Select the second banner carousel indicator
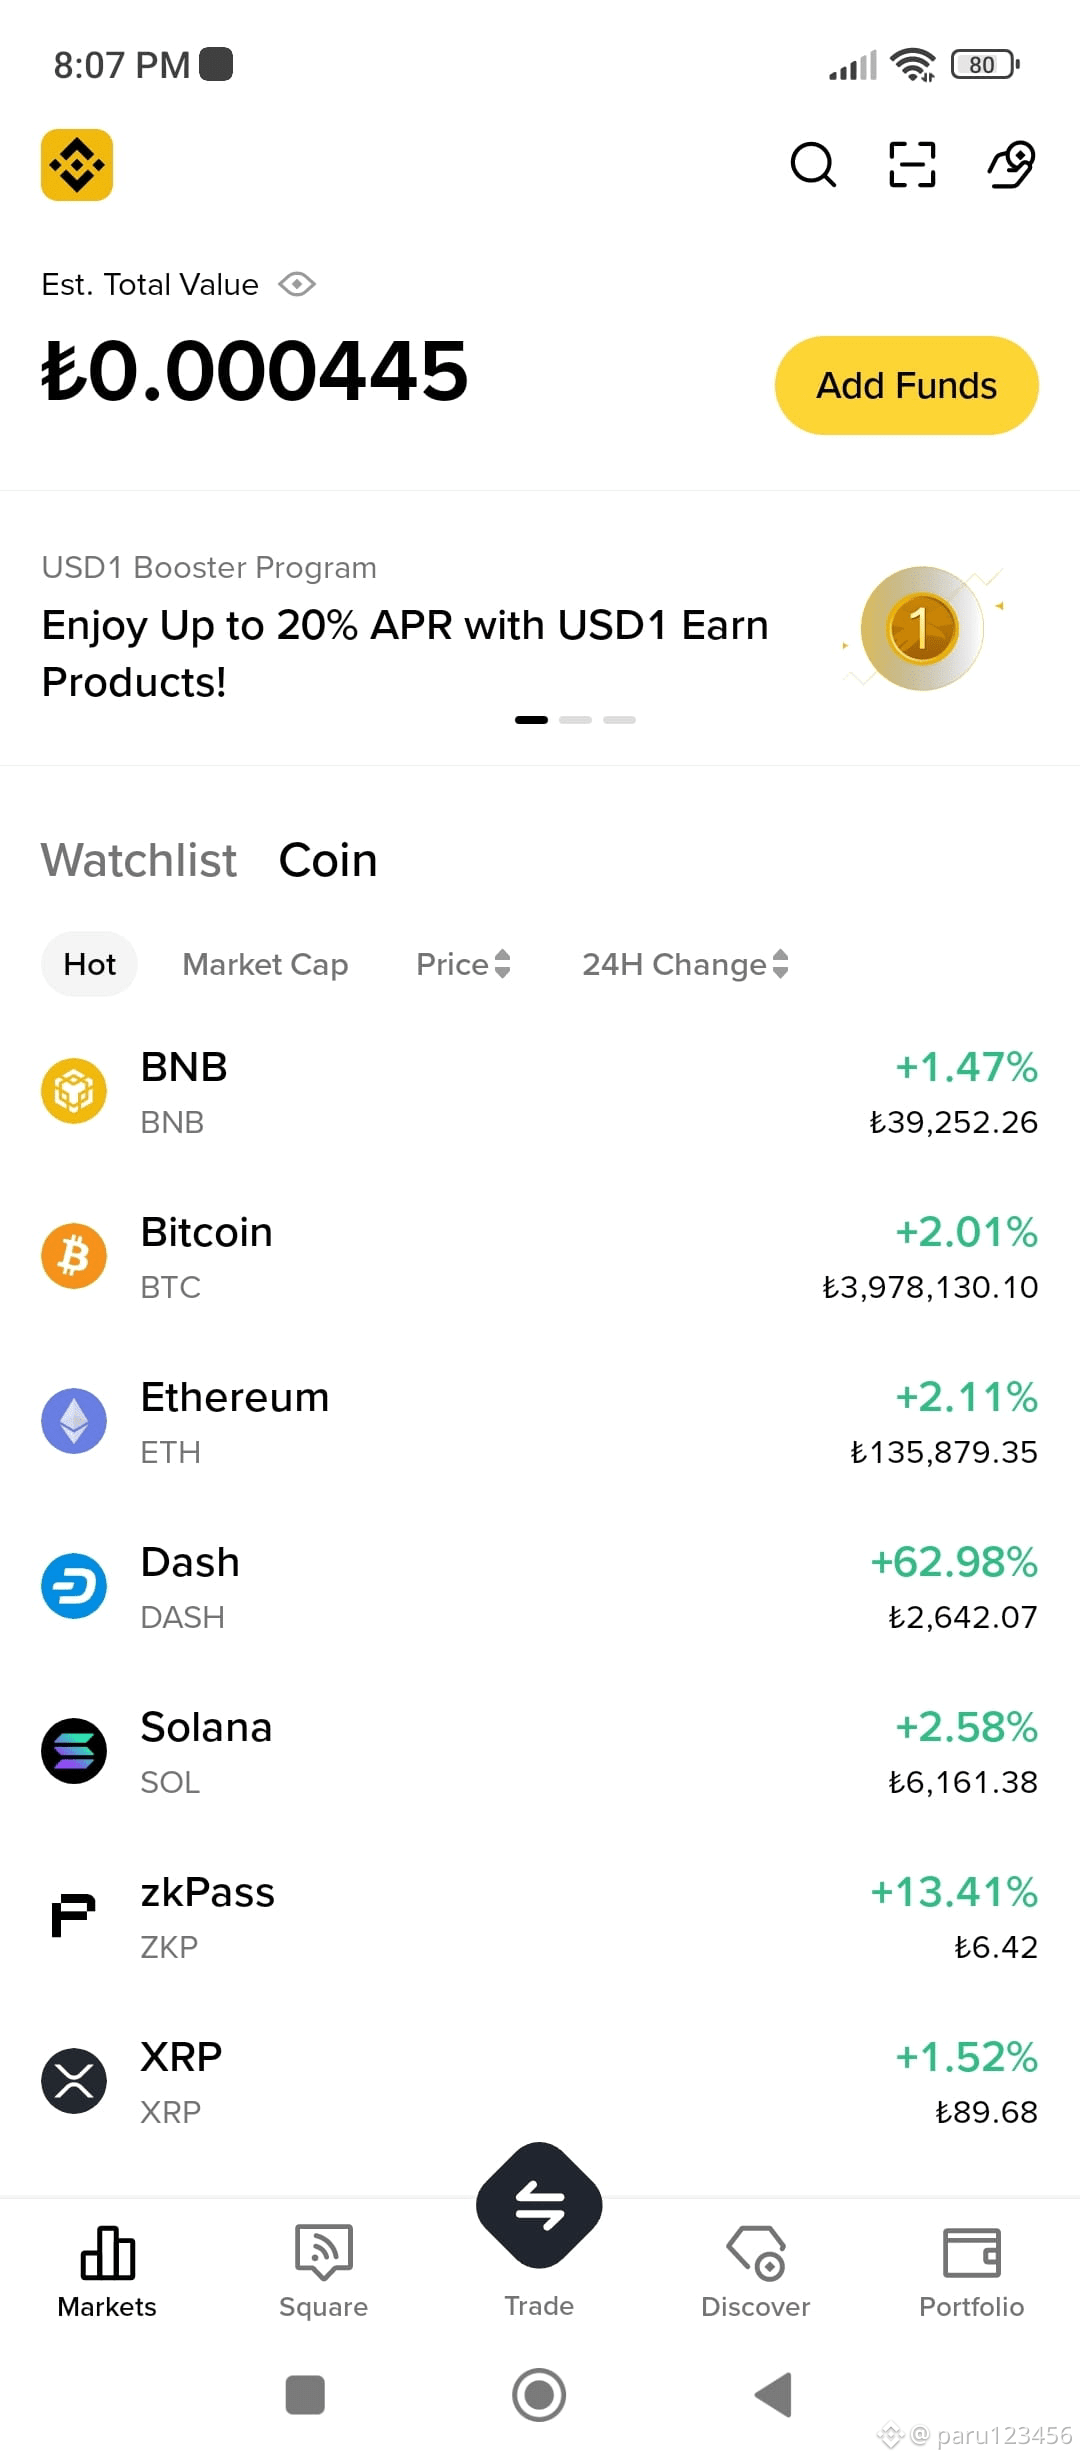The image size is (1080, 2460). [x=575, y=720]
